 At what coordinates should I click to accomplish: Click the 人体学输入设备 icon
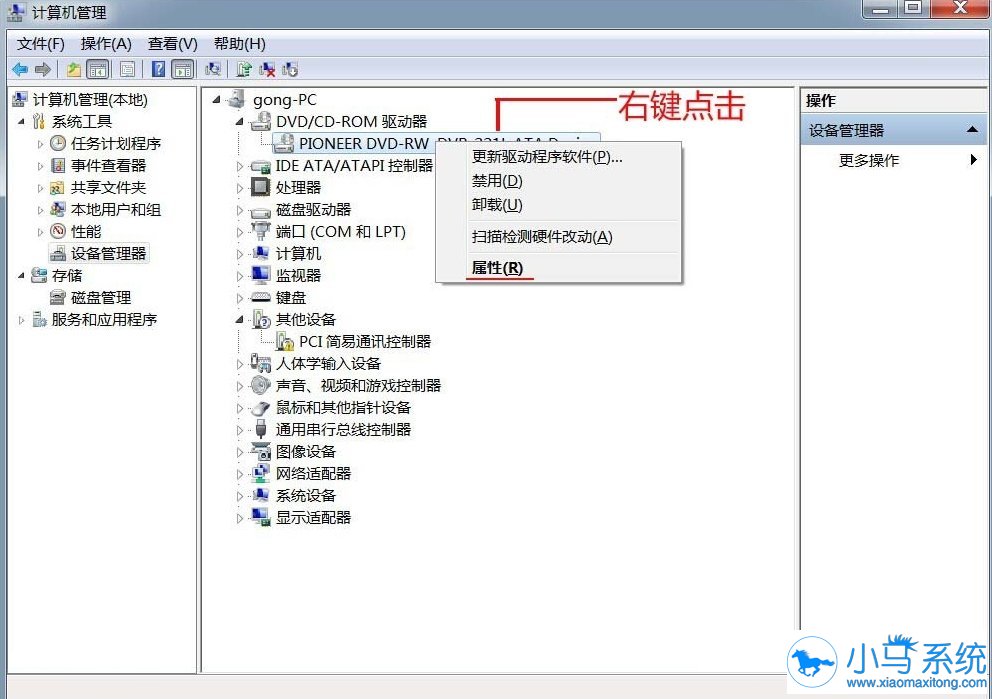pyautogui.click(x=261, y=363)
